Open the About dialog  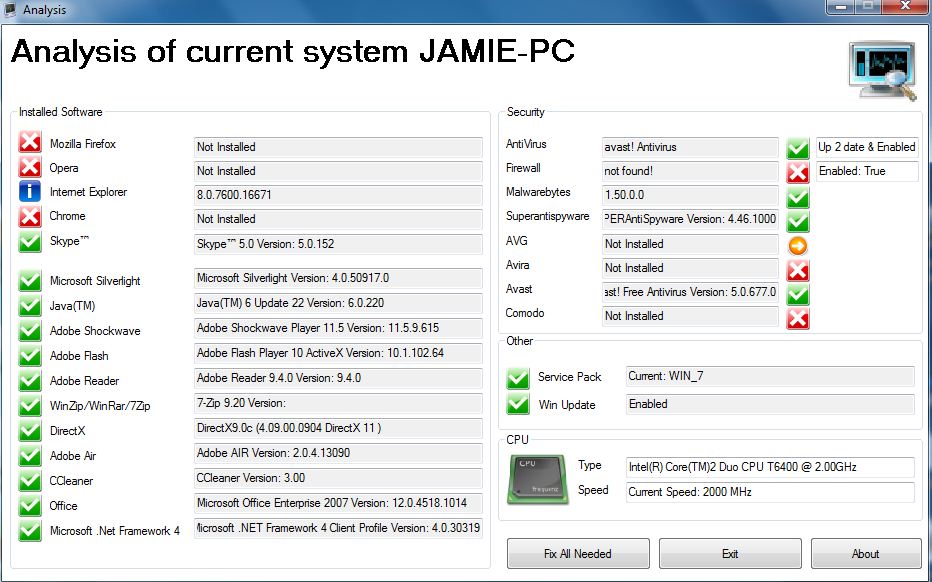pos(865,553)
